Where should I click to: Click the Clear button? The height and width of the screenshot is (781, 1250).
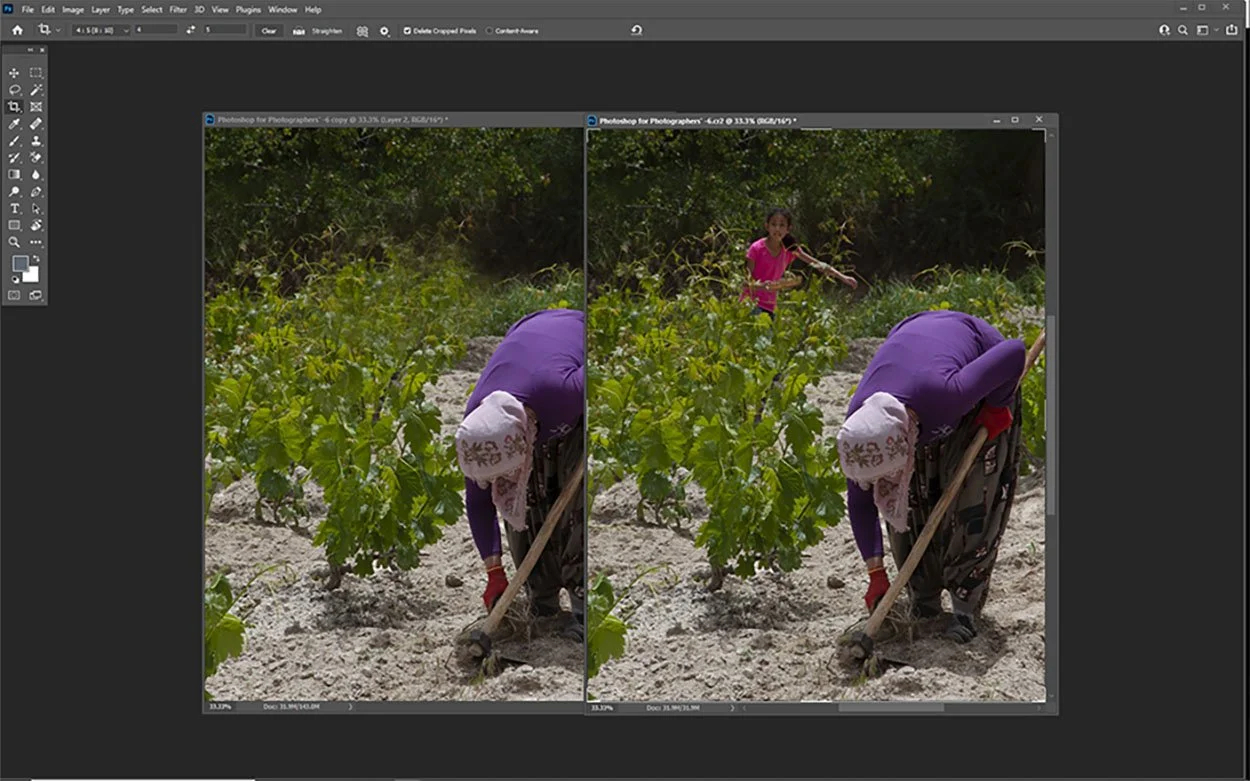click(269, 31)
